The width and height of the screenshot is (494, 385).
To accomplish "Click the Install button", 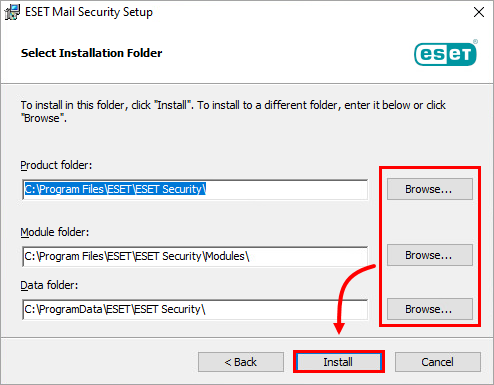I will (x=339, y=362).
